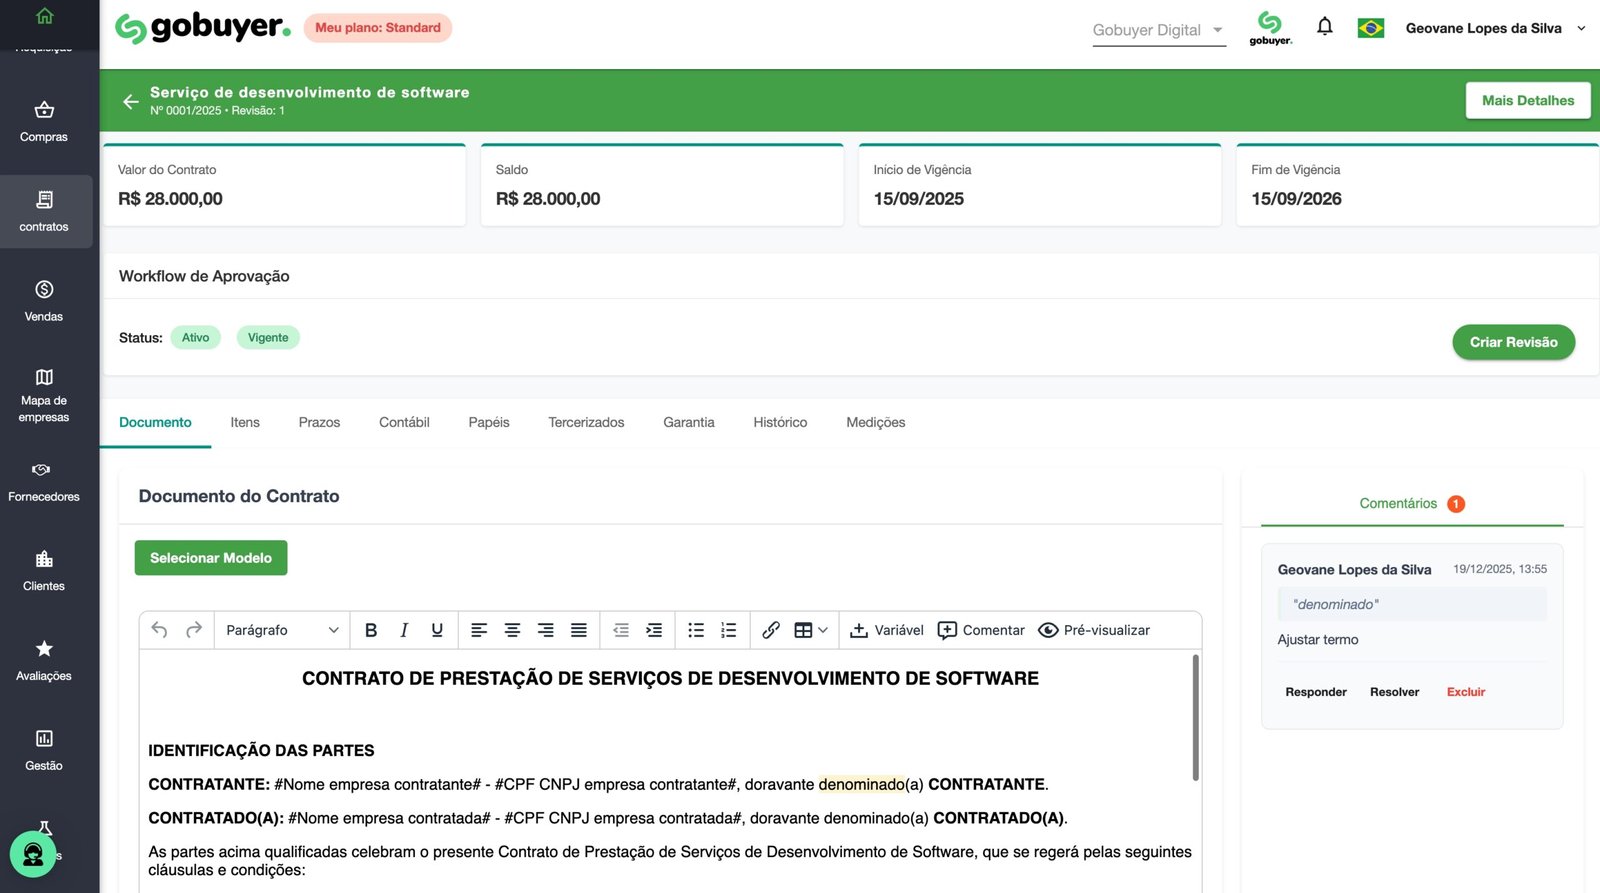Click the Vigente status badge
Screen dimensions: 1600x893
click(268, 338)
